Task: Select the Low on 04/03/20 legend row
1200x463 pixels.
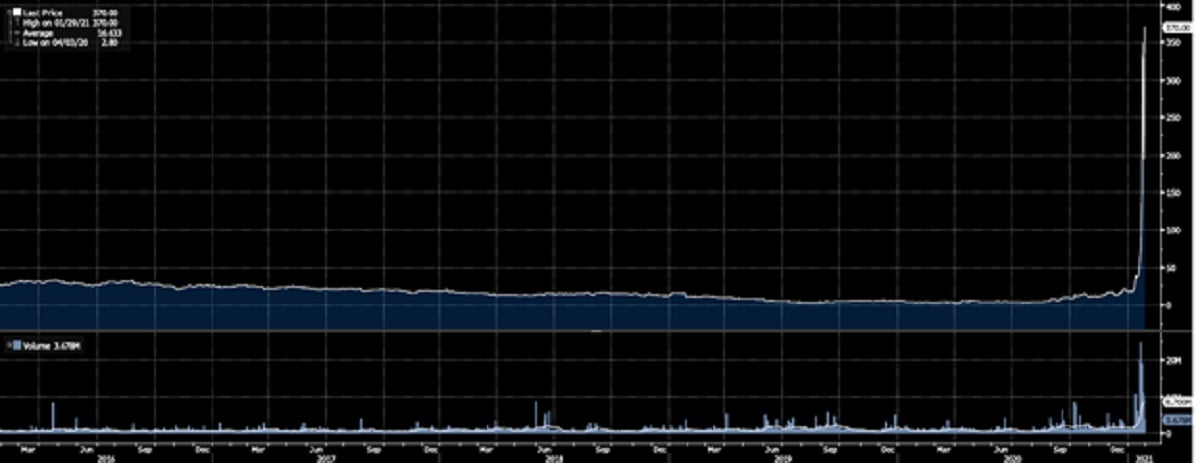Action: click(50, 39)
